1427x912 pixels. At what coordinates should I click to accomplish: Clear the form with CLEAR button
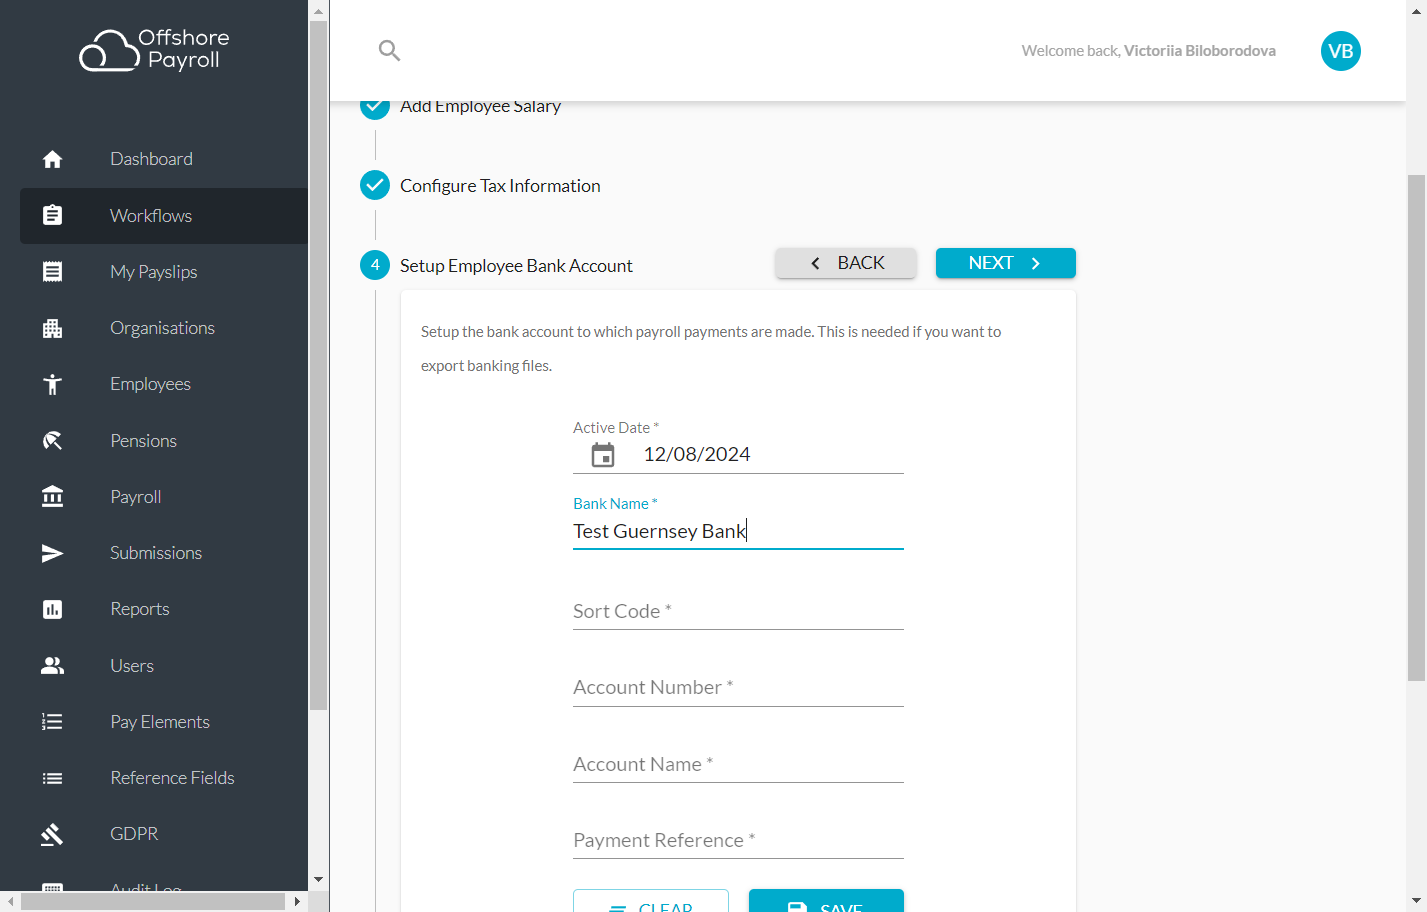coord(651,901)
